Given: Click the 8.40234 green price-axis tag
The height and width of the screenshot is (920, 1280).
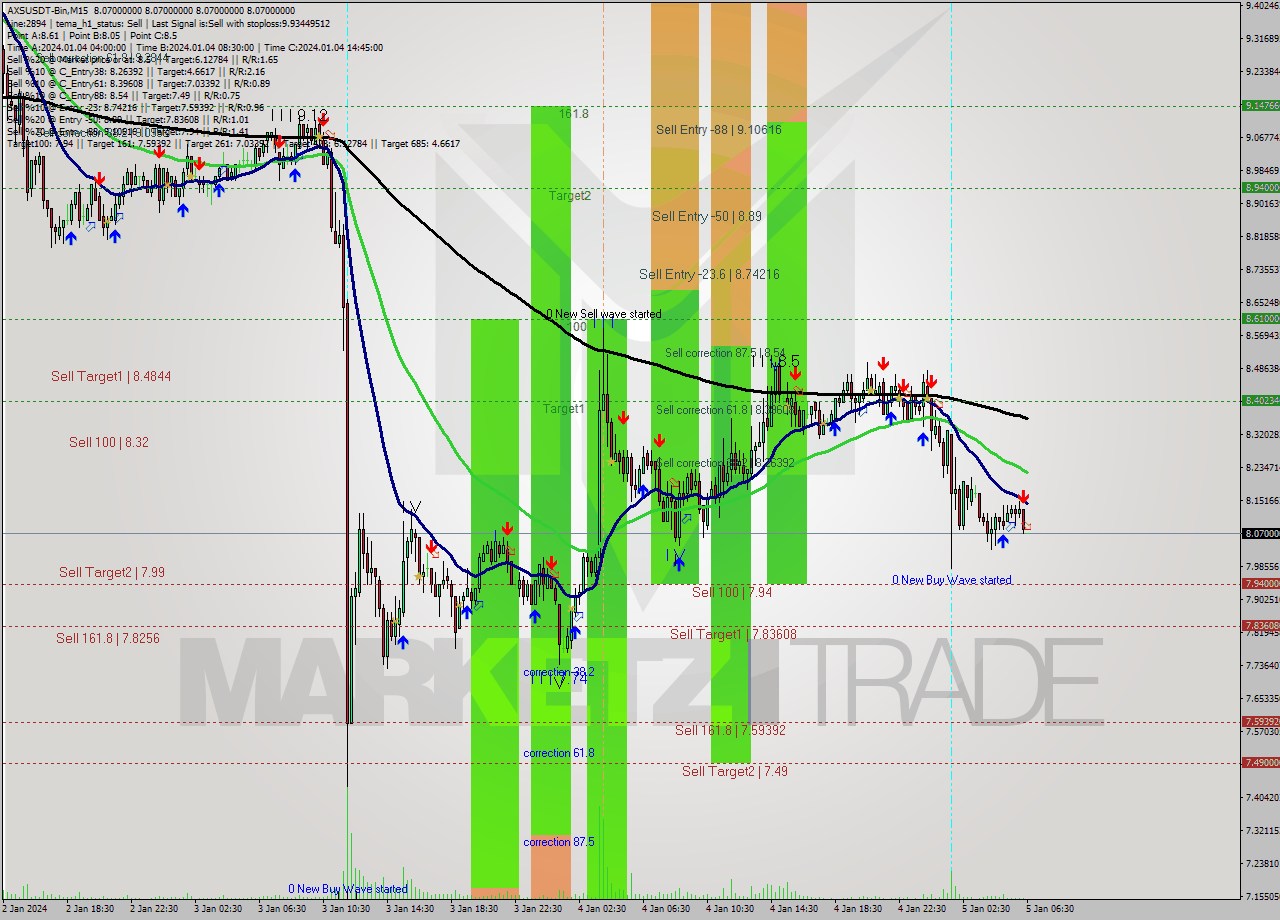Looking at the screenshot, I should point(1260,400).
